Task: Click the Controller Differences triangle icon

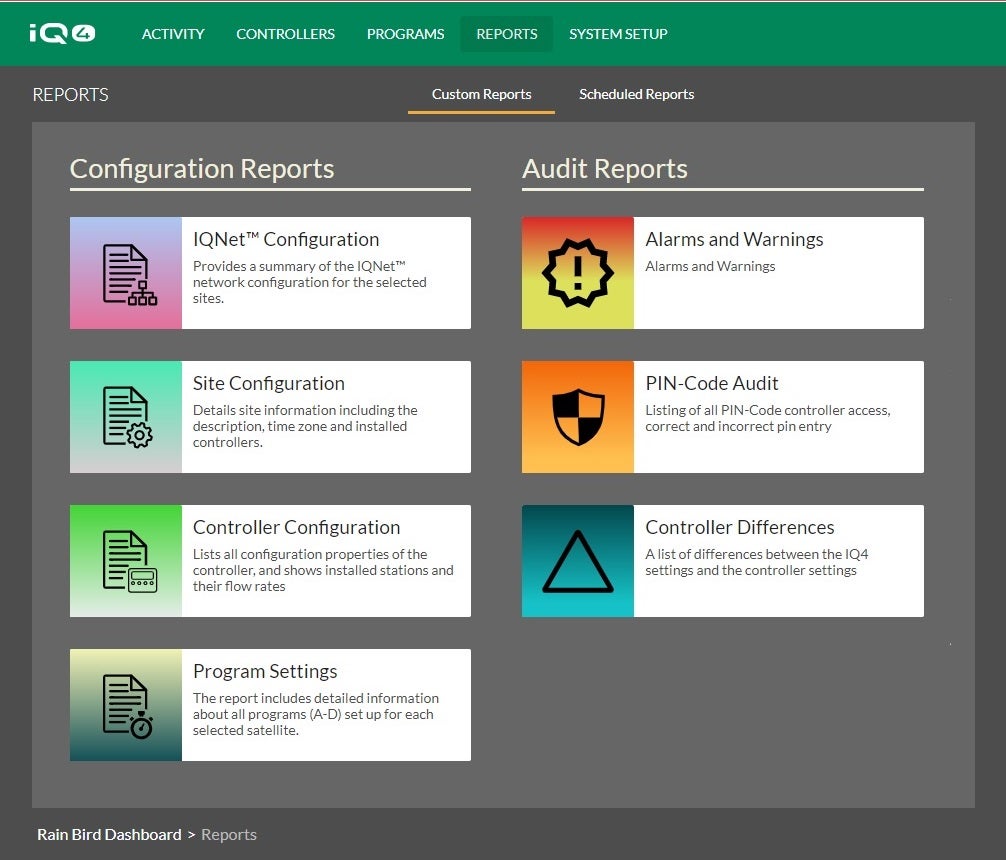Action: 578,561
